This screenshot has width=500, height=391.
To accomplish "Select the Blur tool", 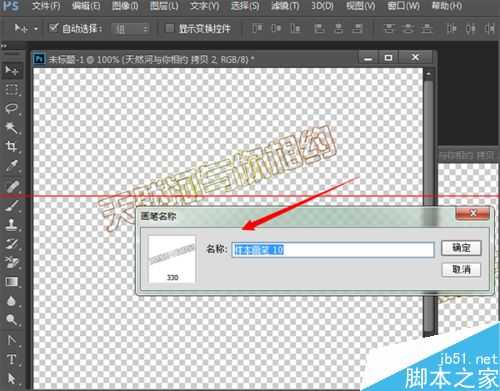I will click(12, 301).
